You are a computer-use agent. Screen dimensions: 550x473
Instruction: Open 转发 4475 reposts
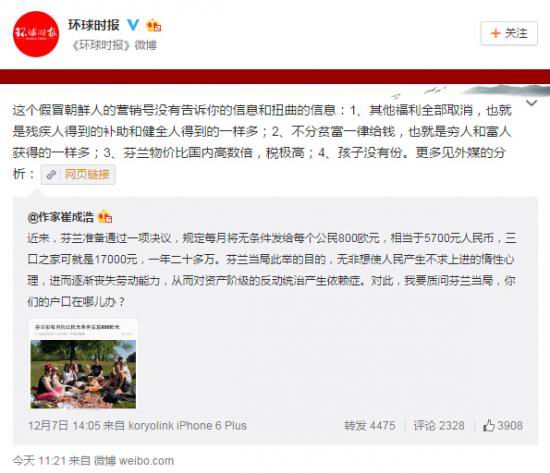pos(370,426)
